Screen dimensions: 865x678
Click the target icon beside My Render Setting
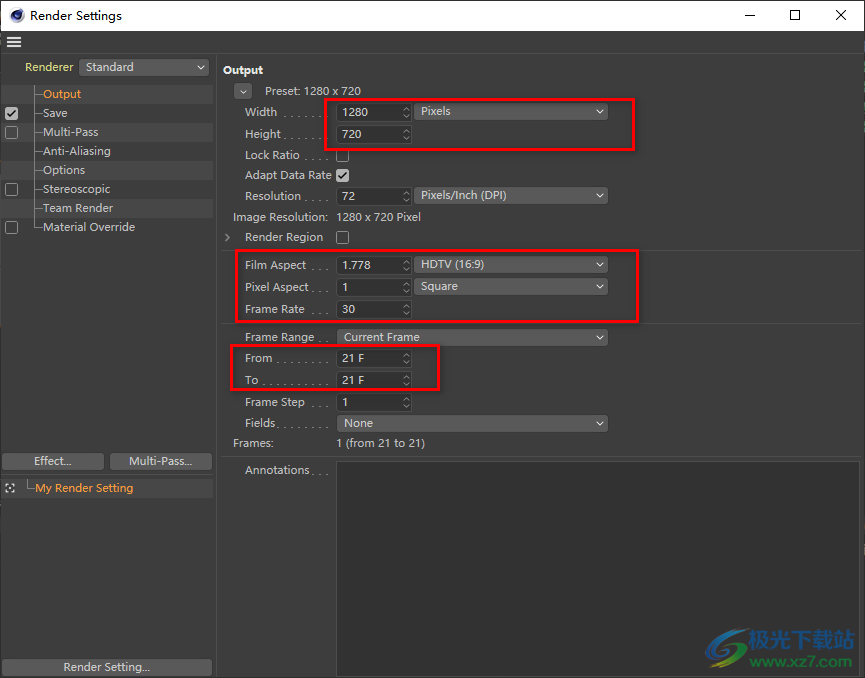(10, 488)
